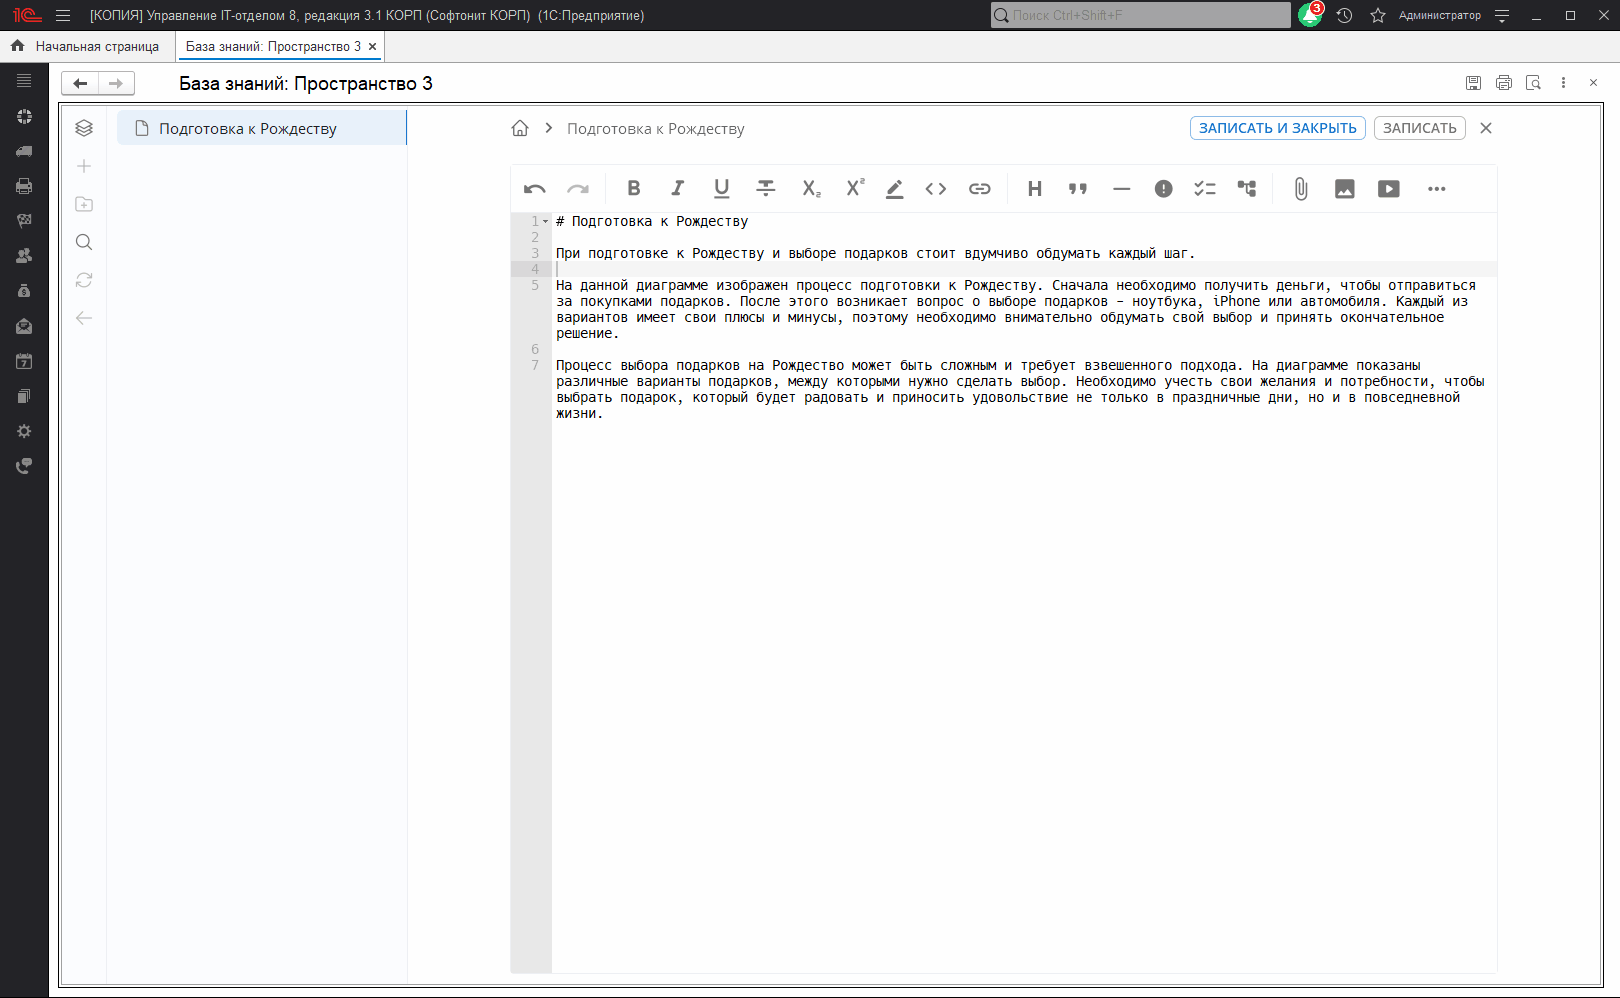Viewport: 1620px width, 998px height.
Task: Toggle bold formatting in editor toolbar
Action: pyautogui.click(x=633, y=188)
